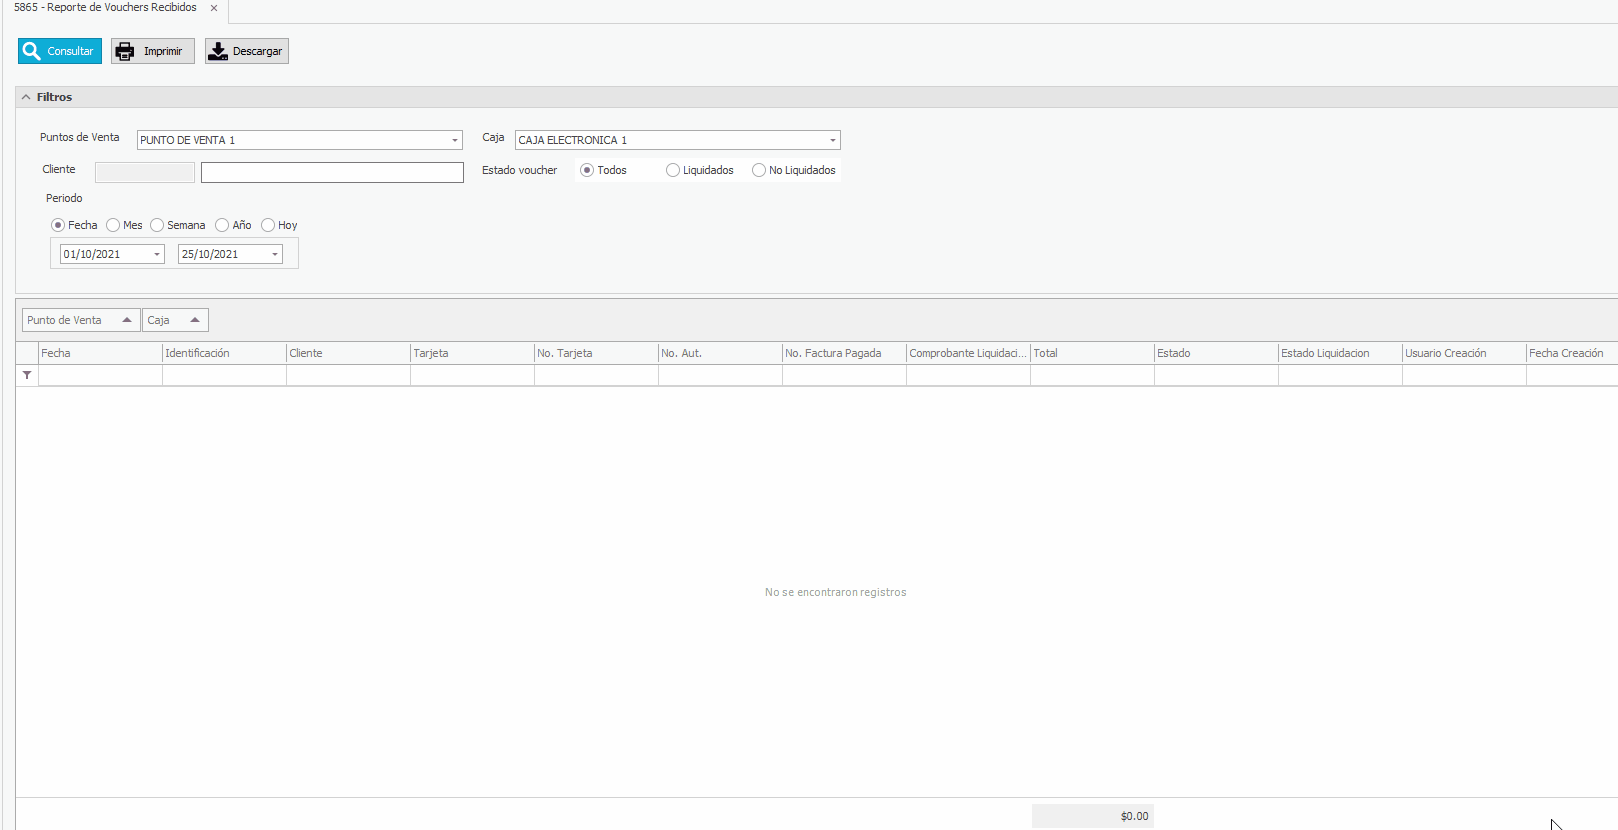This screenshot has width=1618, height=830.
Task: Click the Cliente name text field
Action: [332, 172]
